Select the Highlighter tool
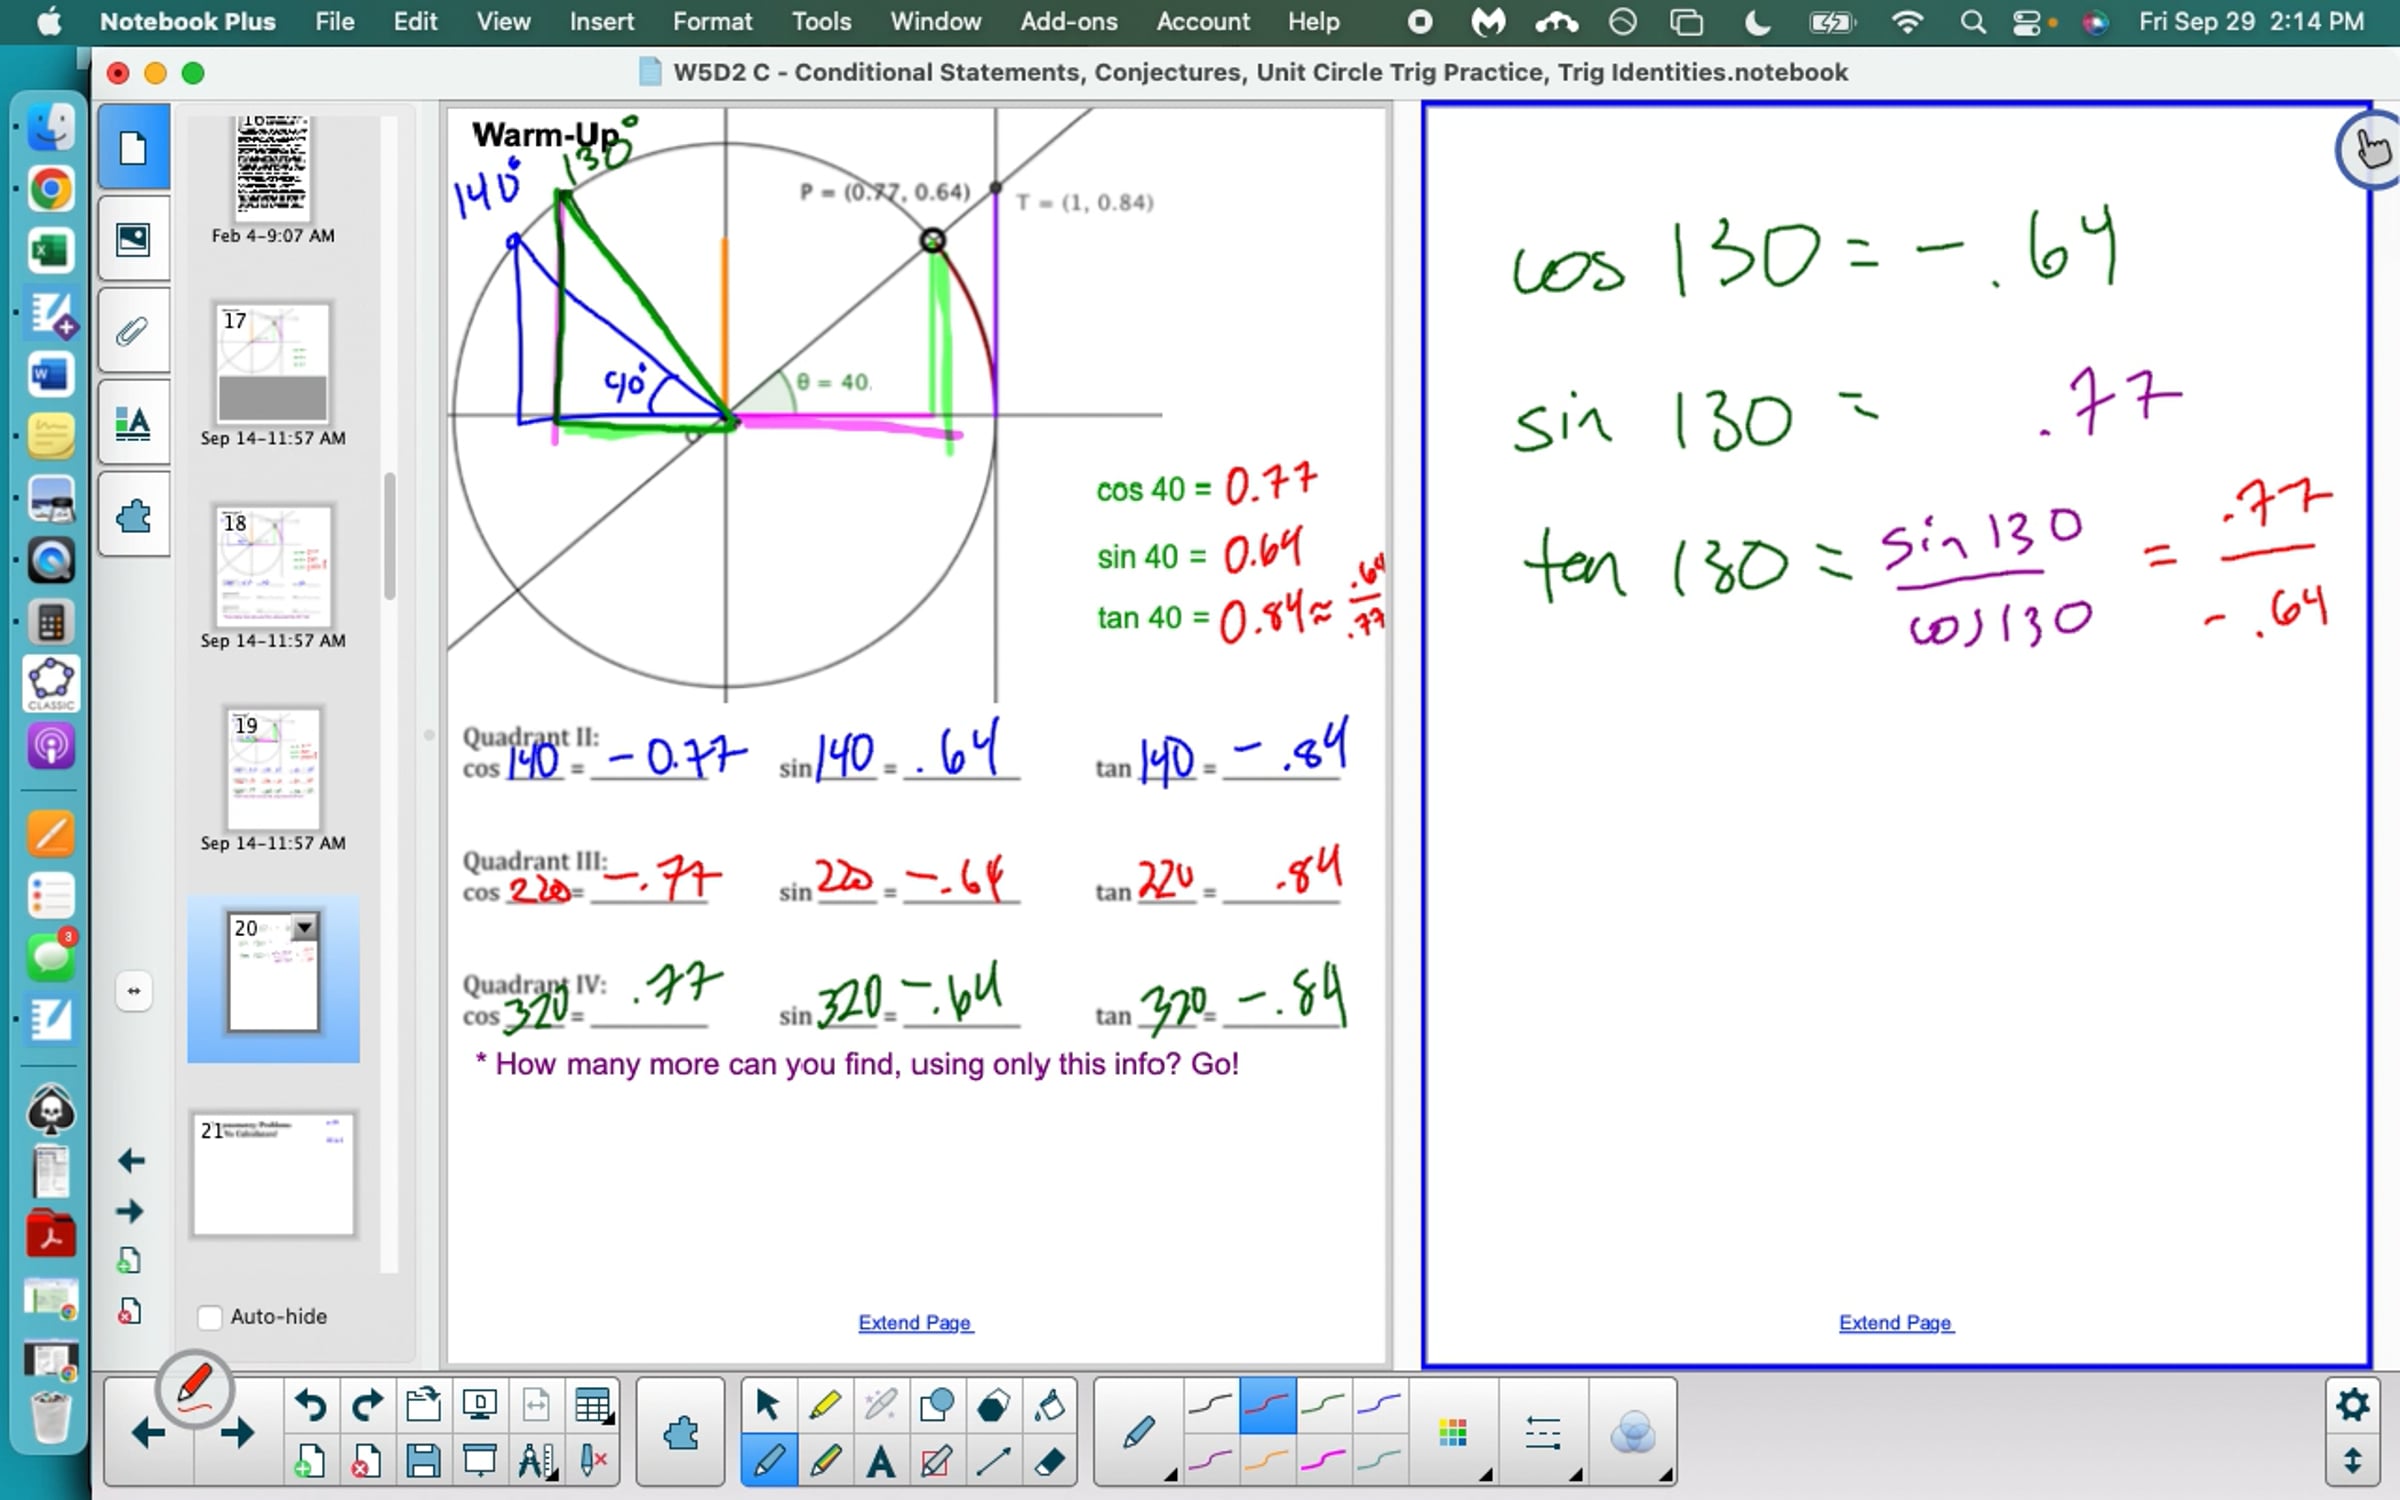 [x=824, y=1406]
